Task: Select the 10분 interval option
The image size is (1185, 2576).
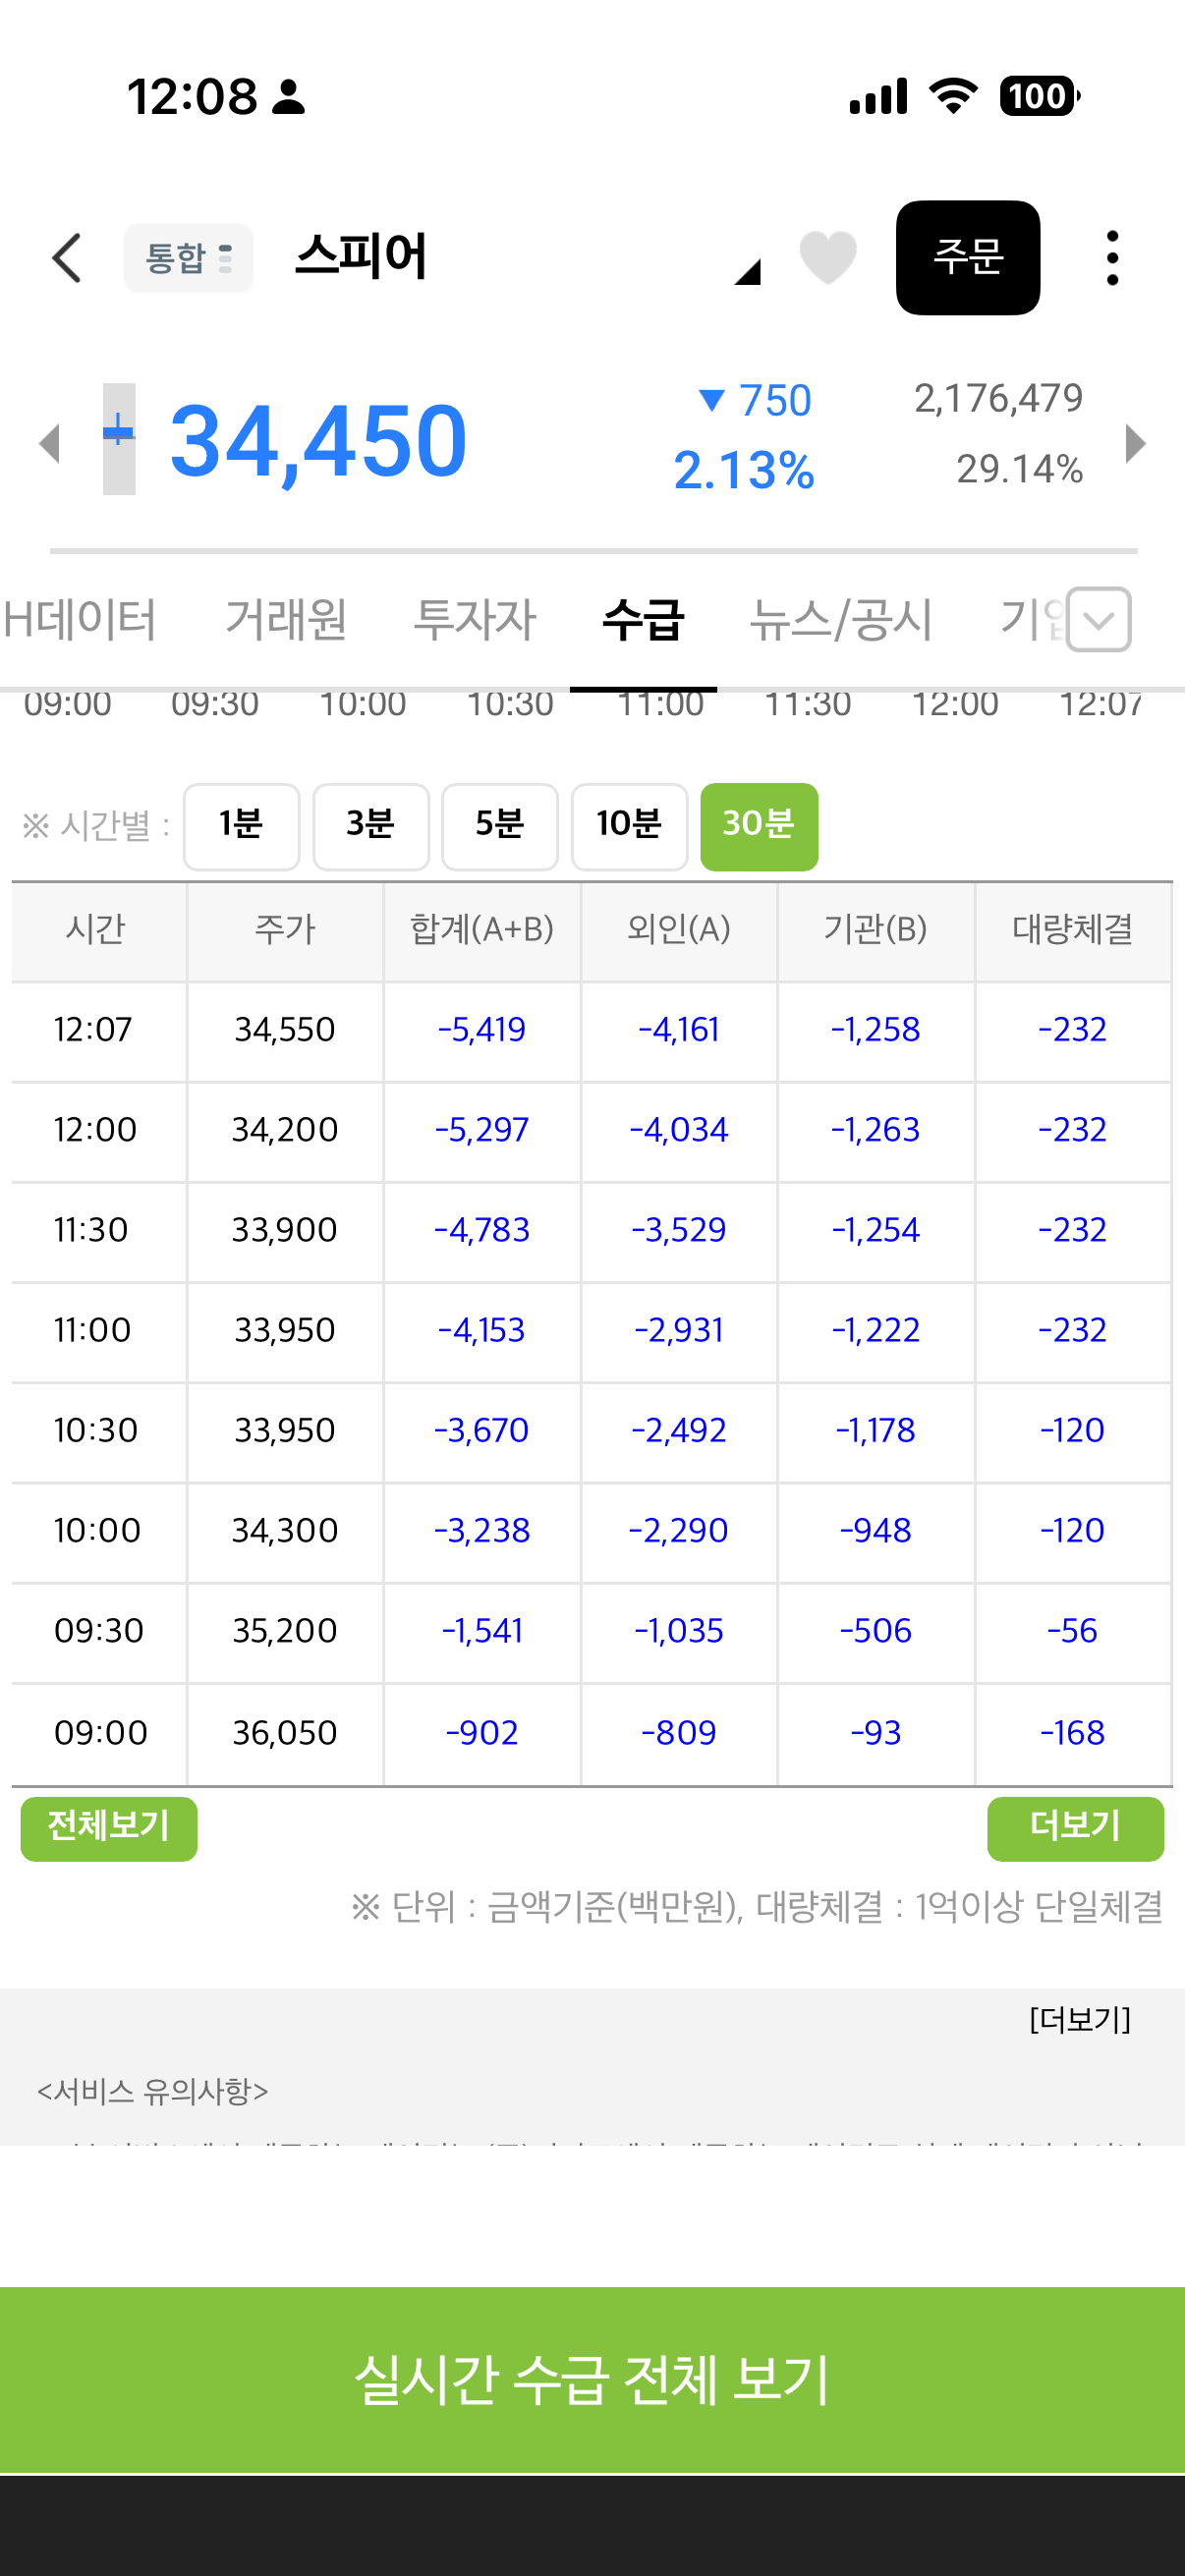Action: coord(629,826)
